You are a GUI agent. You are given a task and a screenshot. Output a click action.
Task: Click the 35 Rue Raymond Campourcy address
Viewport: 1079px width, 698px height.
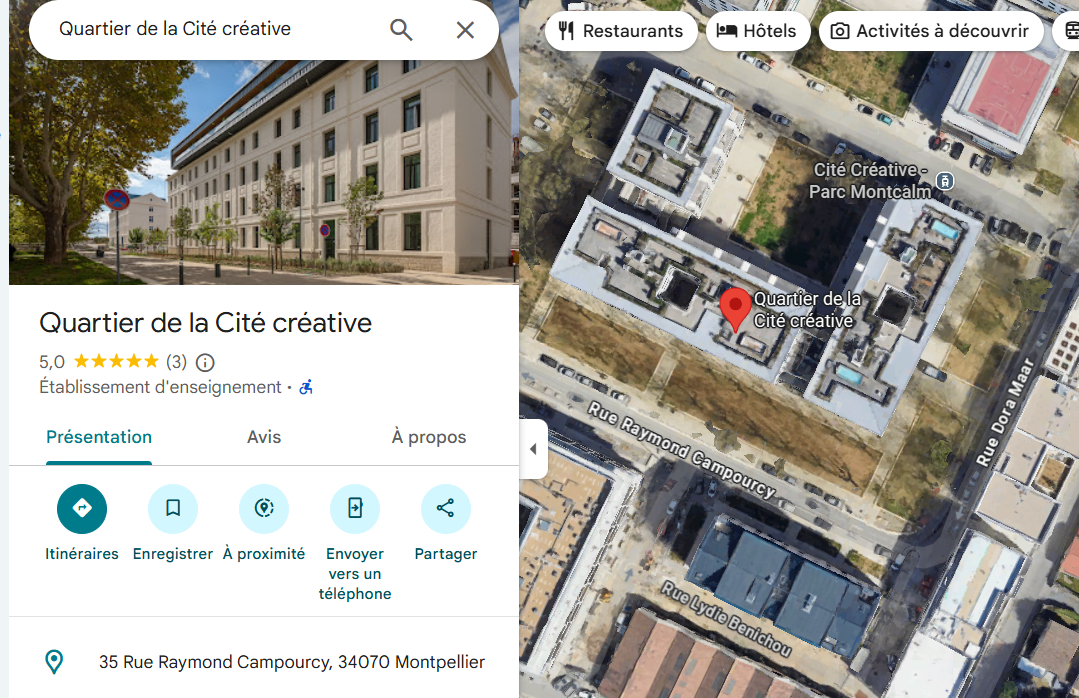pos(292,662)
